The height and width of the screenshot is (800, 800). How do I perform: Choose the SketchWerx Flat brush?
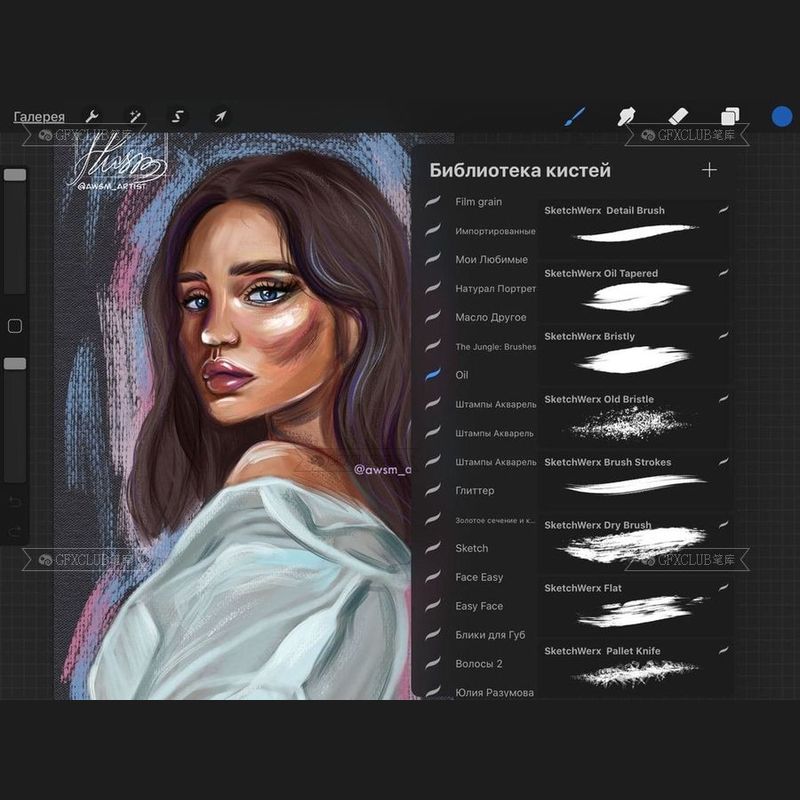click(x=635, y=606)
